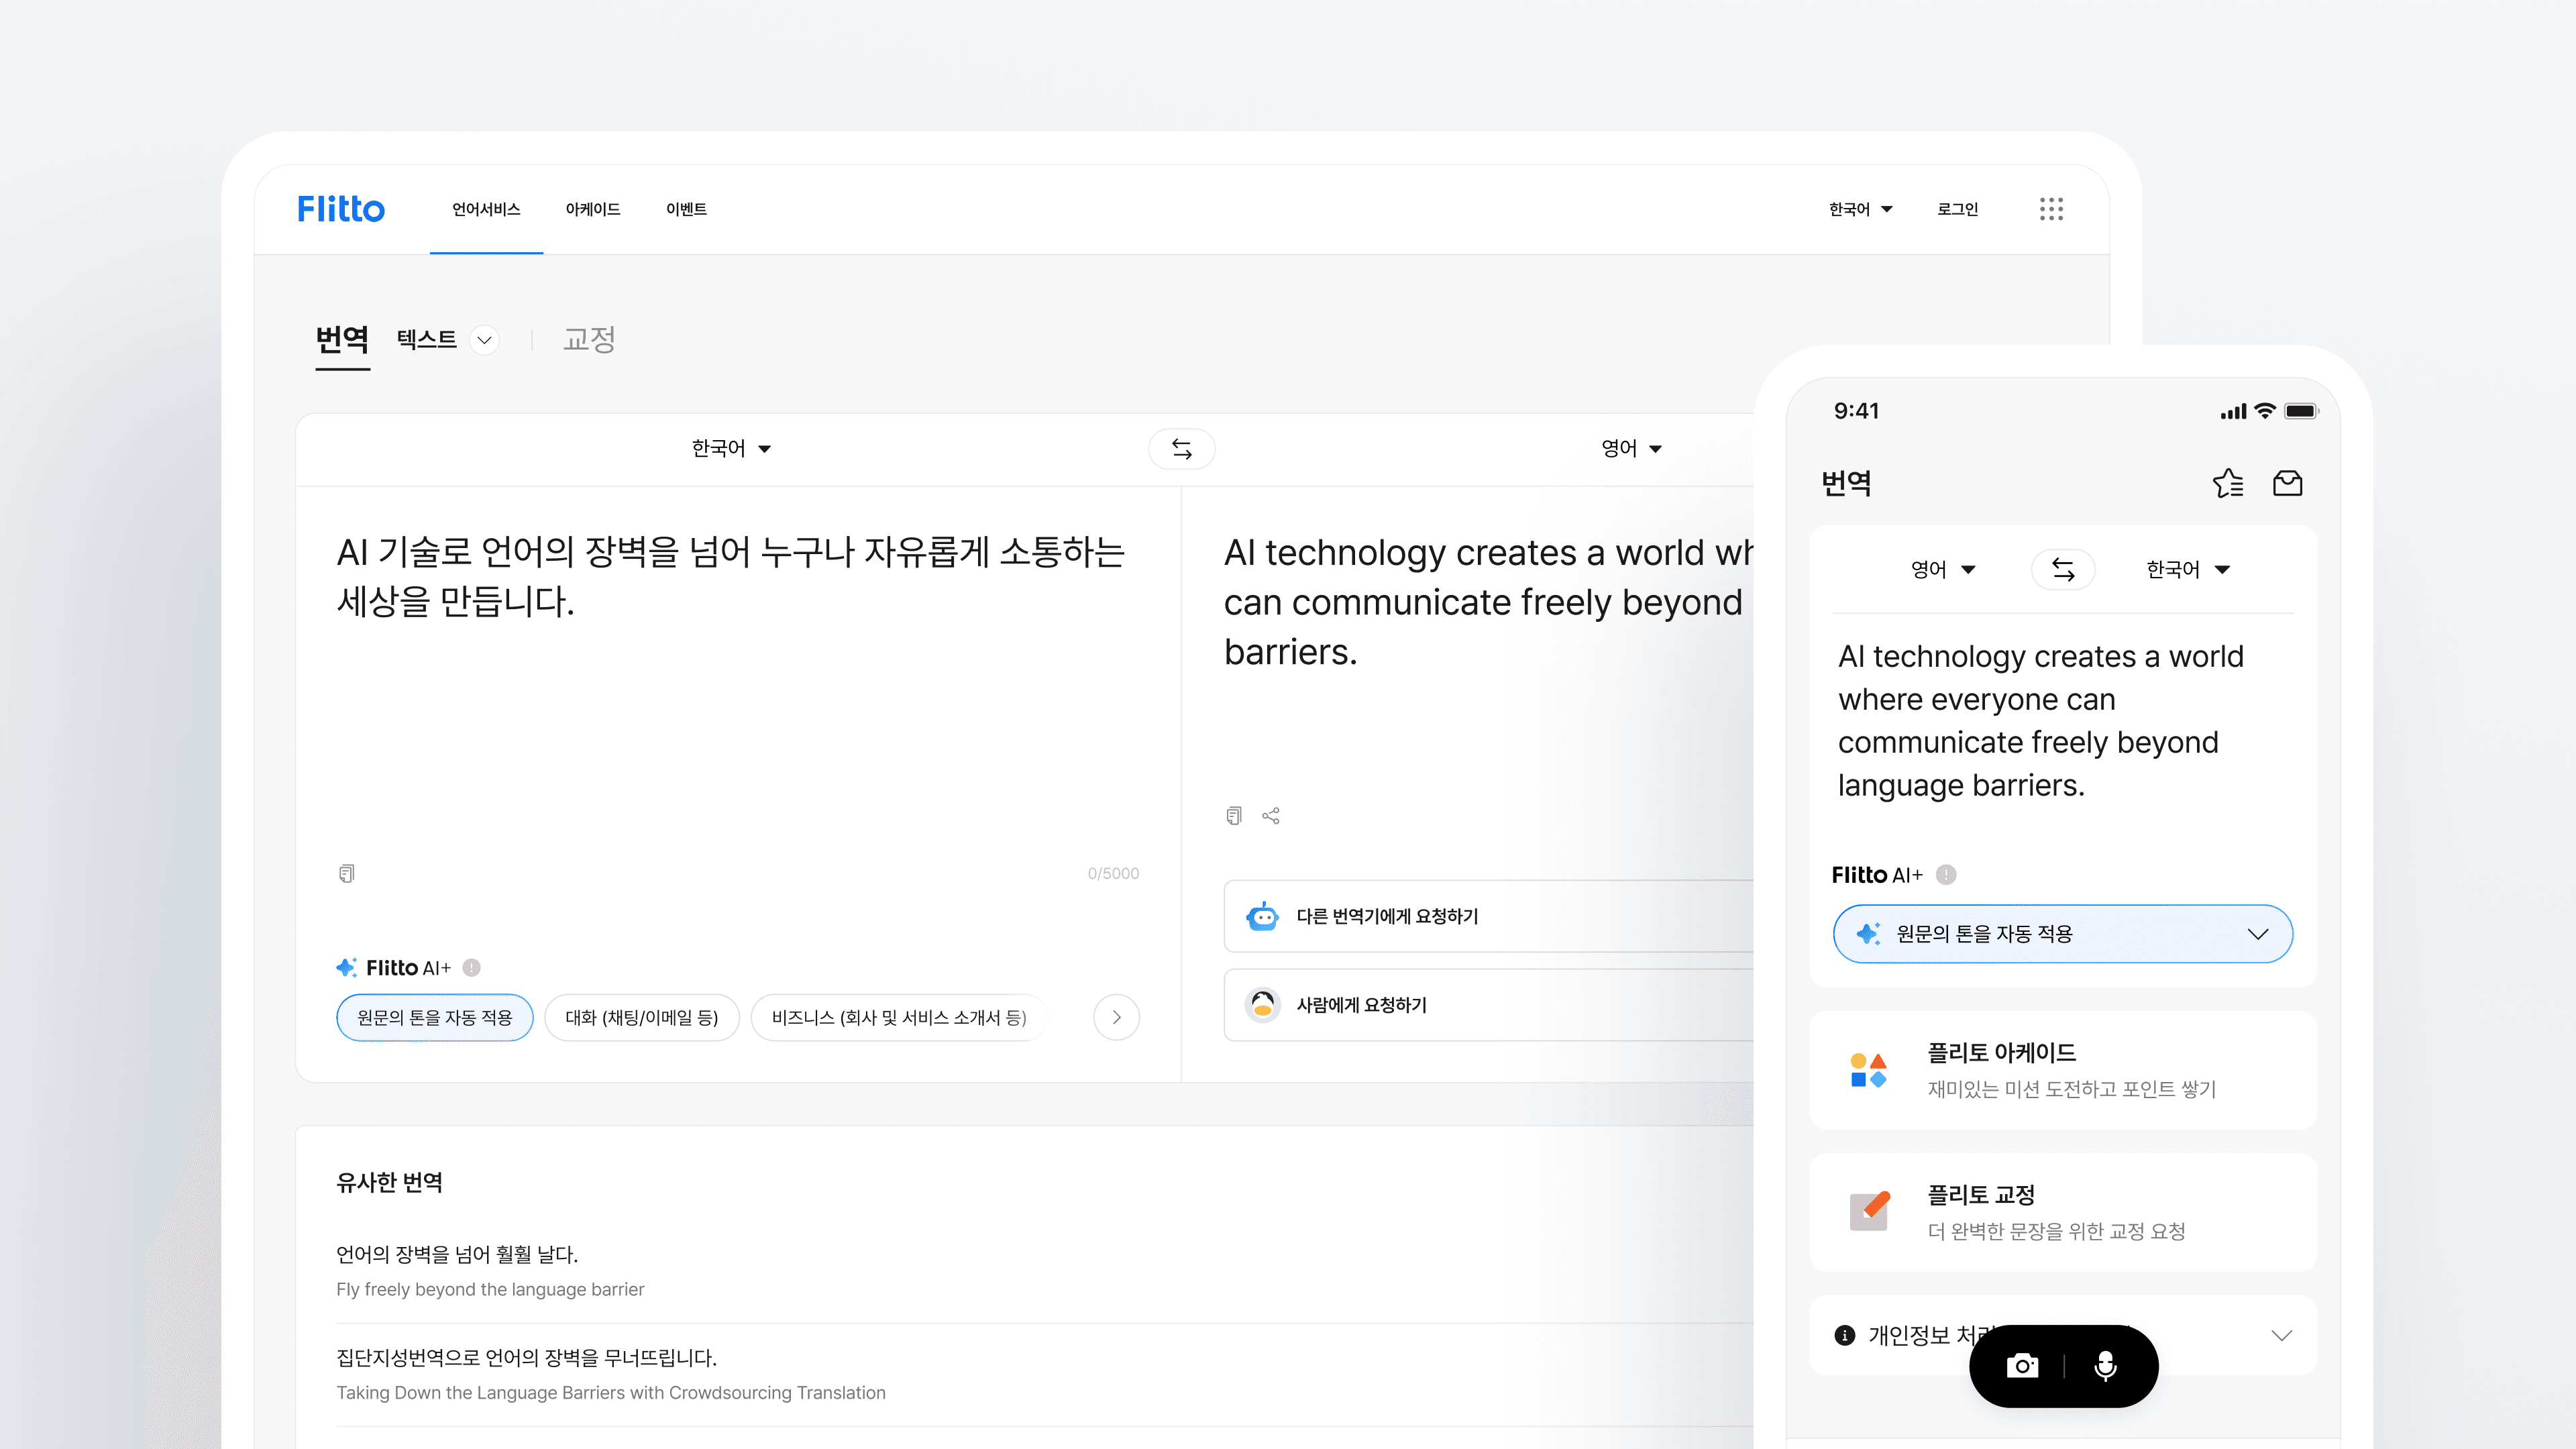Click 사람에게 요청하기 button
Screen dimensions: 2576x1449
coord(1489,1004)
